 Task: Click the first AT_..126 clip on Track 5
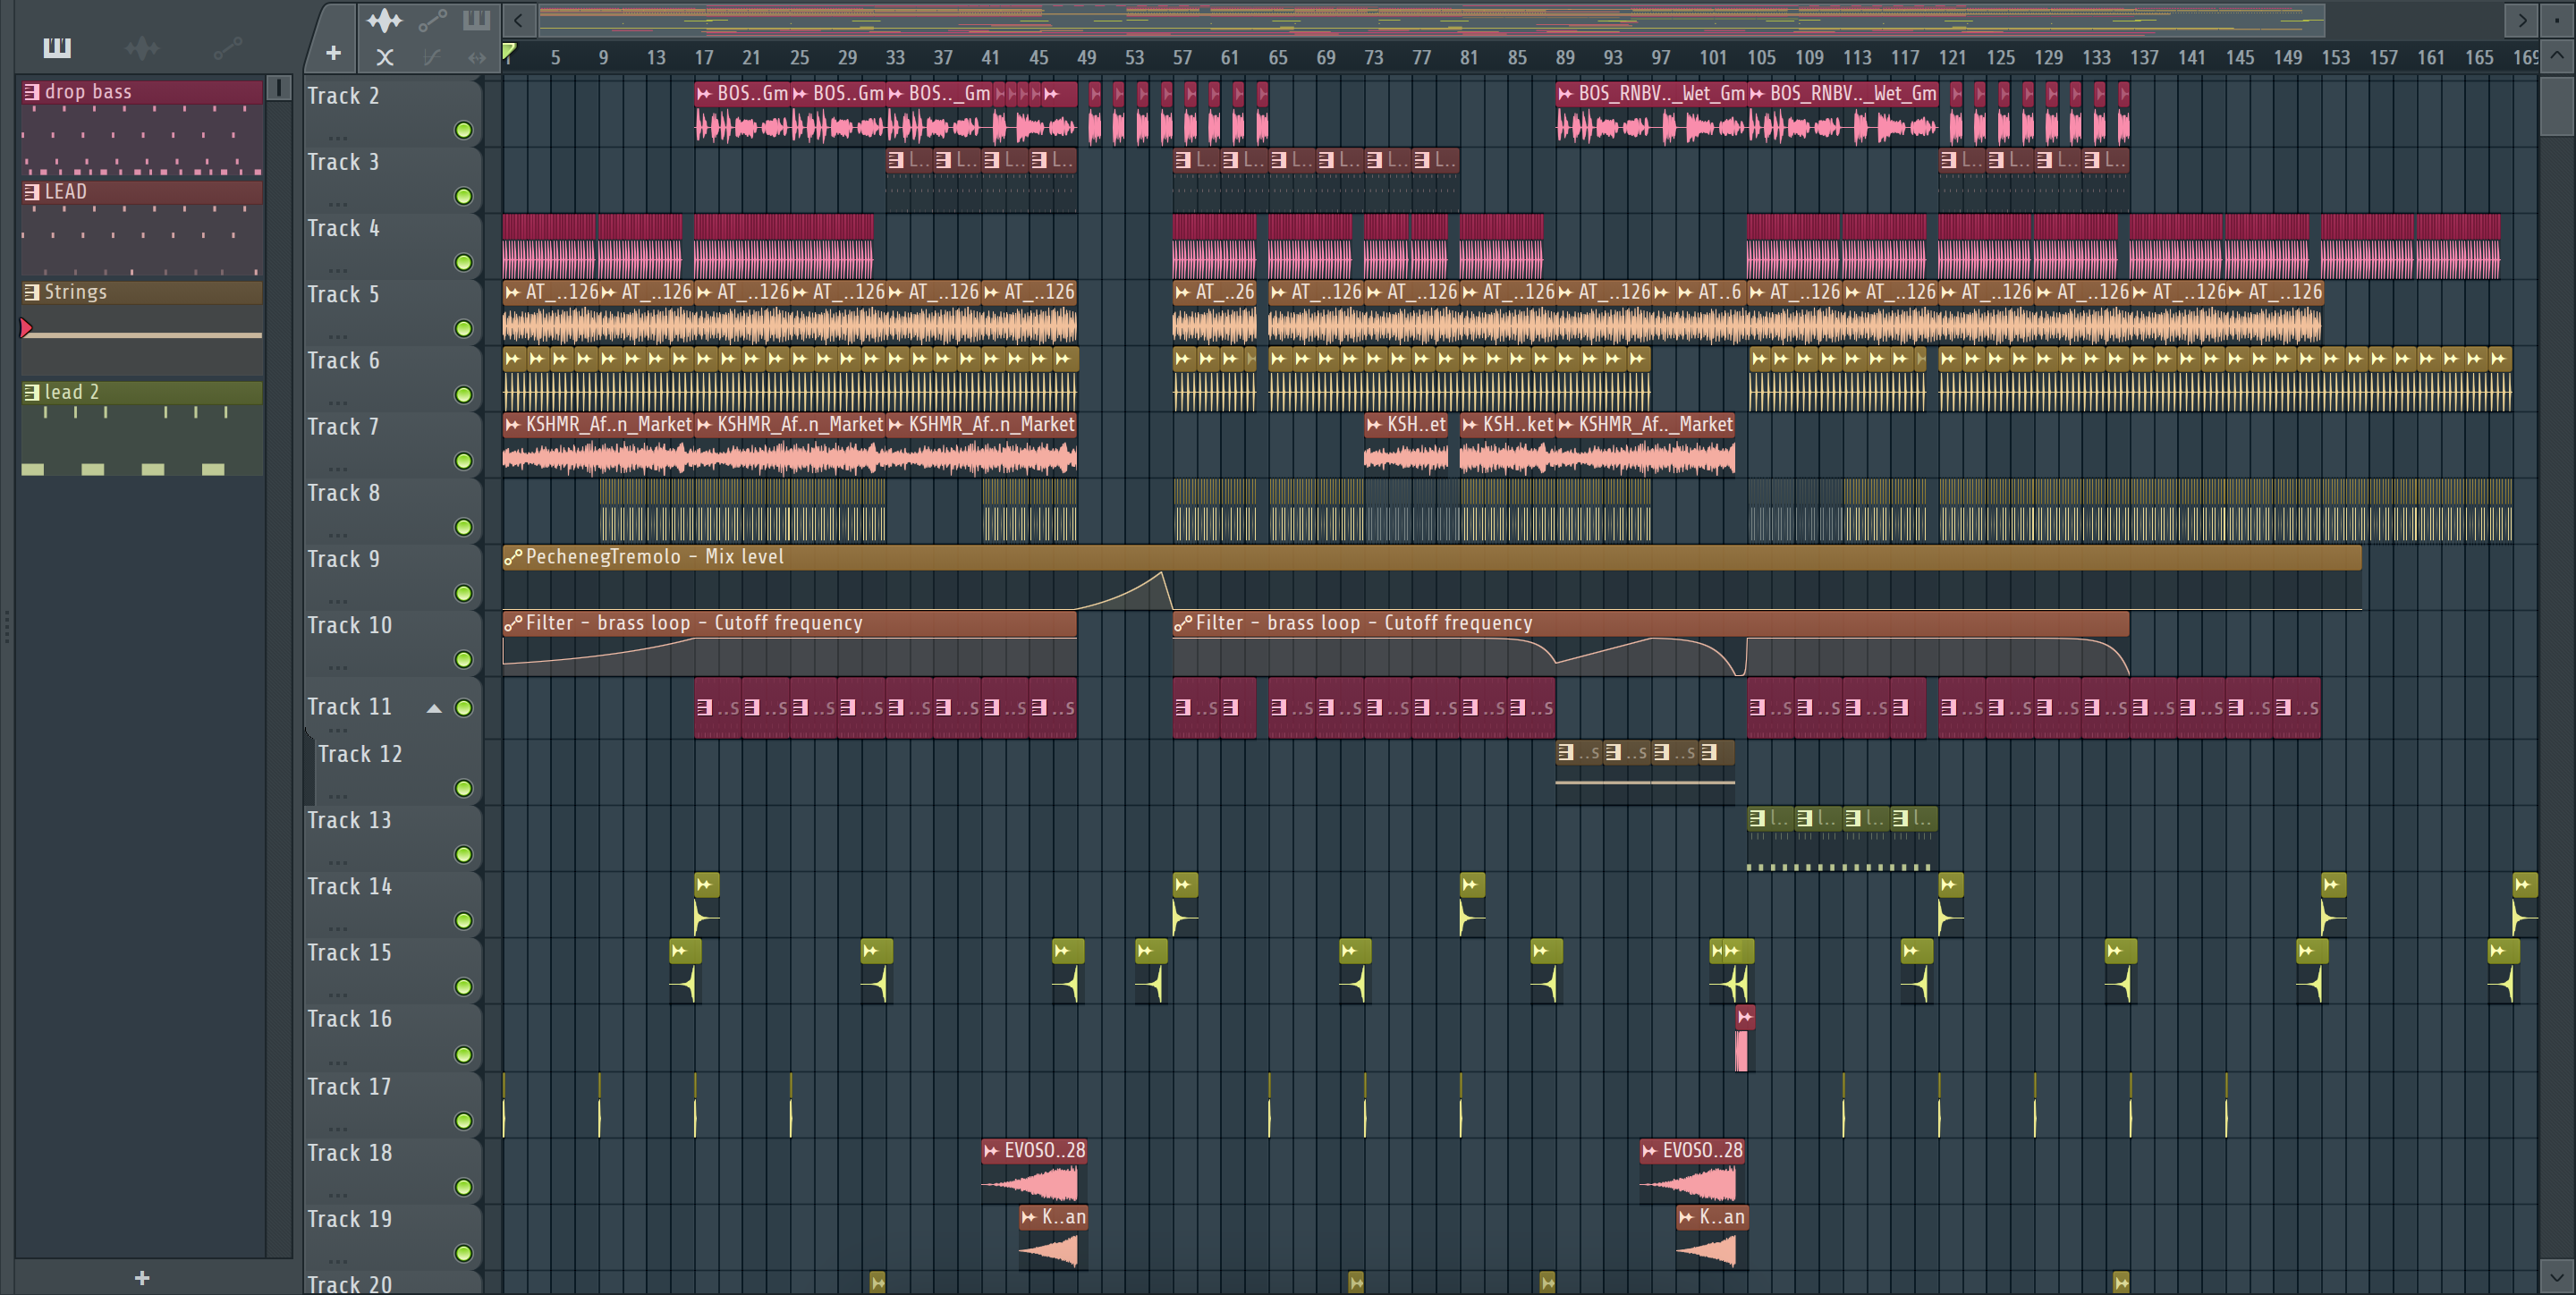[550, 311]
